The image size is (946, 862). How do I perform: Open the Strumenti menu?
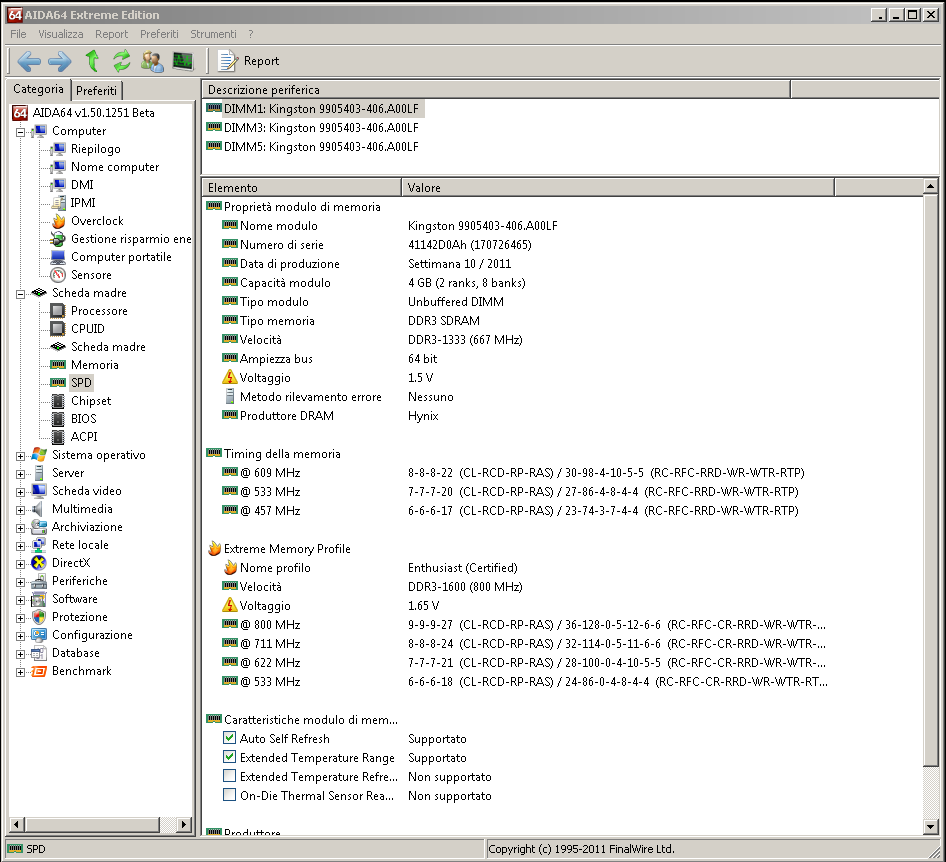point(214,34)
